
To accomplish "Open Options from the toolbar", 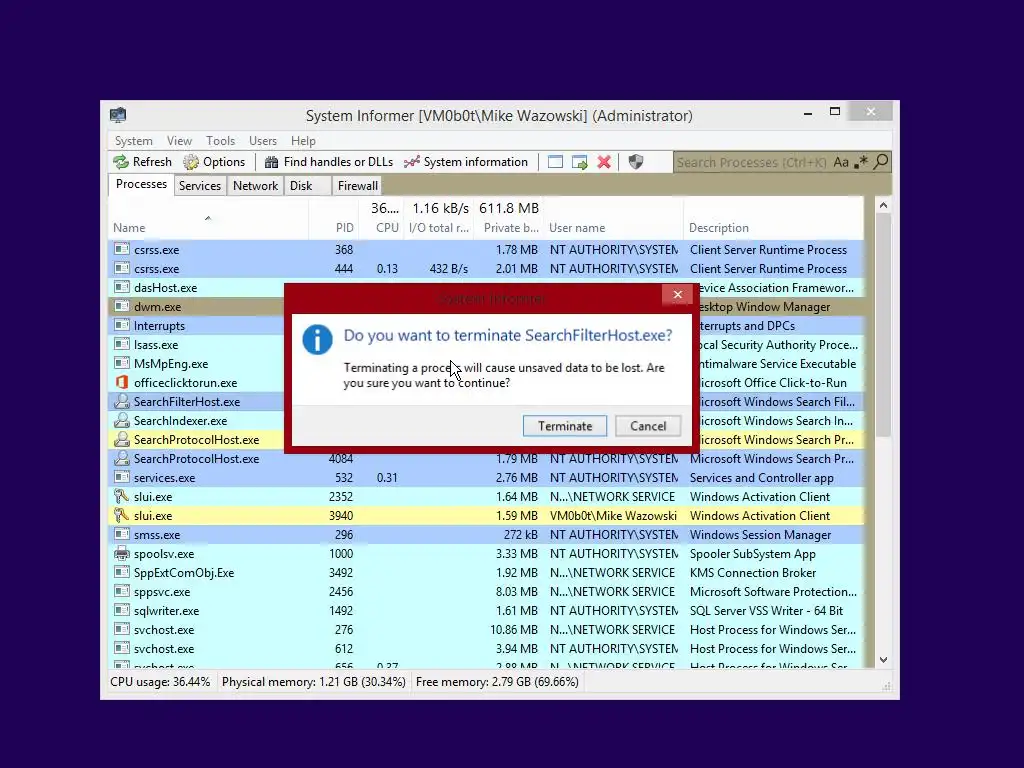I will (214, 162).
